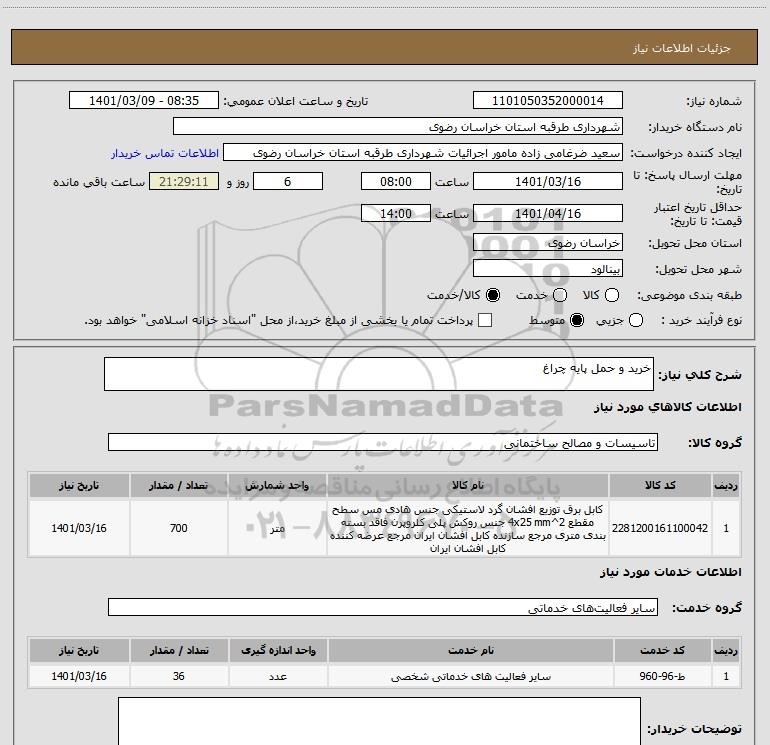Click the response deadline time 08:00 field
This screenshot has width=770, height=745.
click(x=396, y=181)
